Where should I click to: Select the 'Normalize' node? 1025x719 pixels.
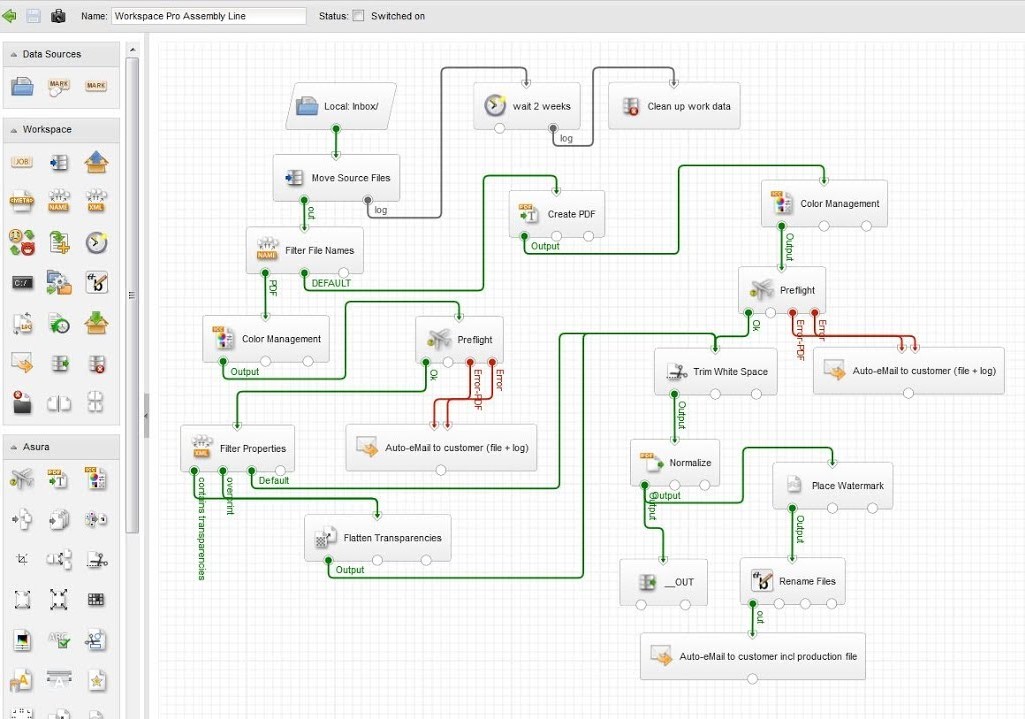(x=675, y=463)
